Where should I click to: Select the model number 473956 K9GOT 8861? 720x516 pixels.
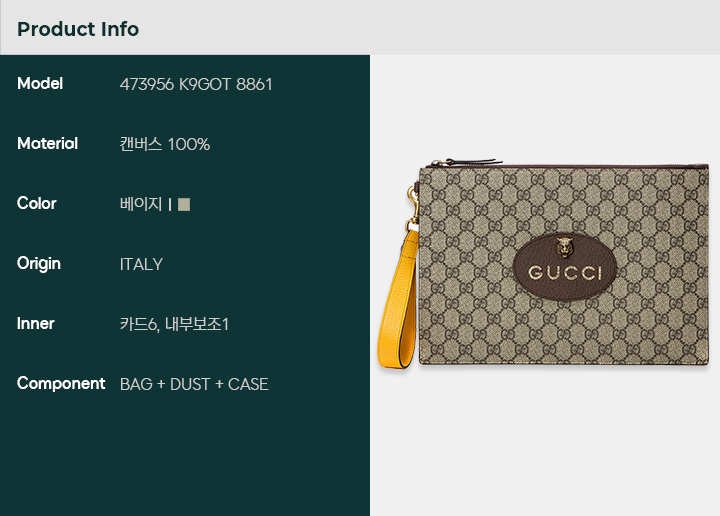(x=196, y=84)
